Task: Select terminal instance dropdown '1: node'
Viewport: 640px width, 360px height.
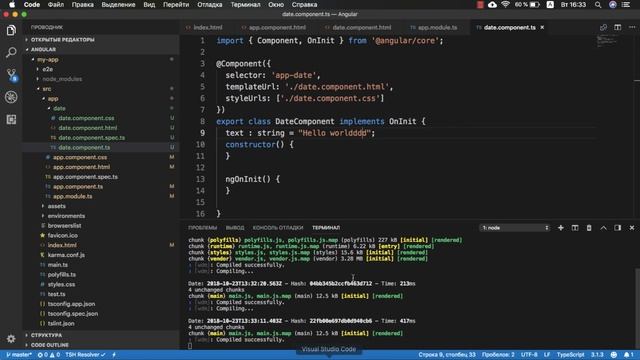Action: (515, 228)
